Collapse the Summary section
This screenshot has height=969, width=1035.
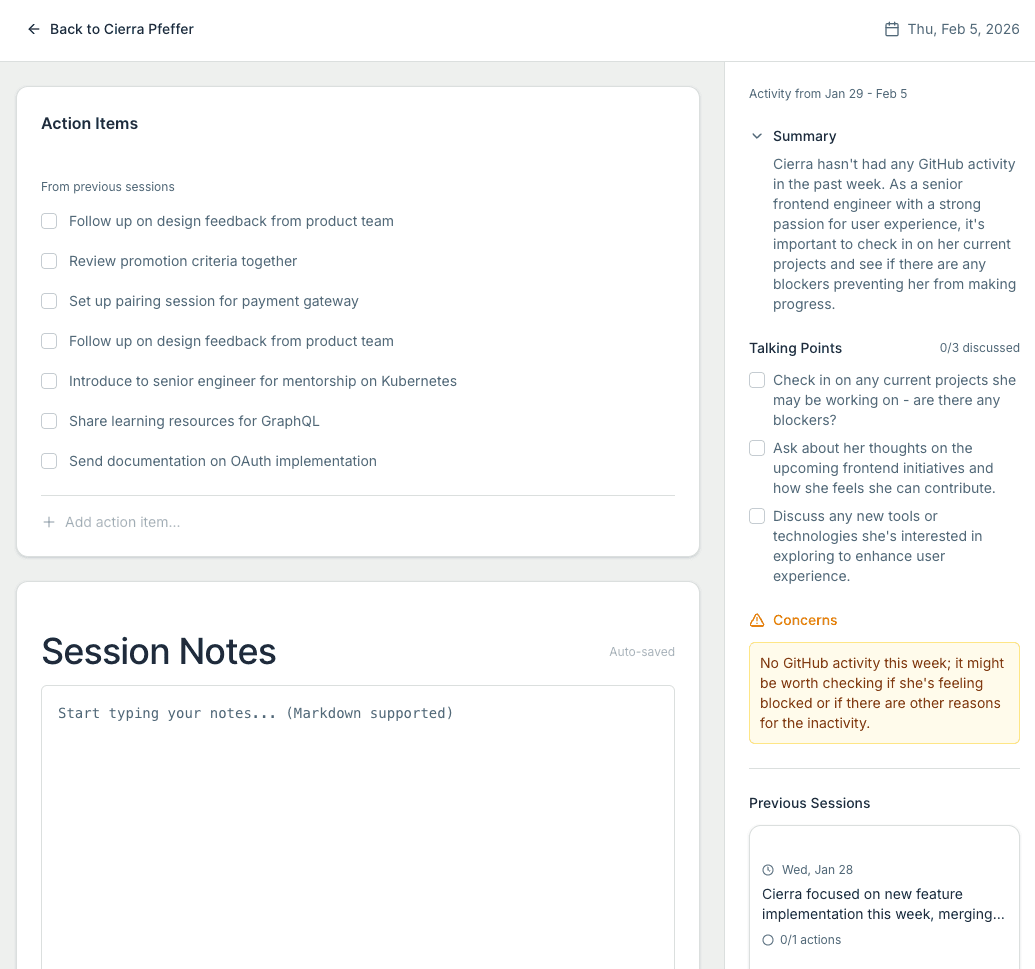(757, 136)
